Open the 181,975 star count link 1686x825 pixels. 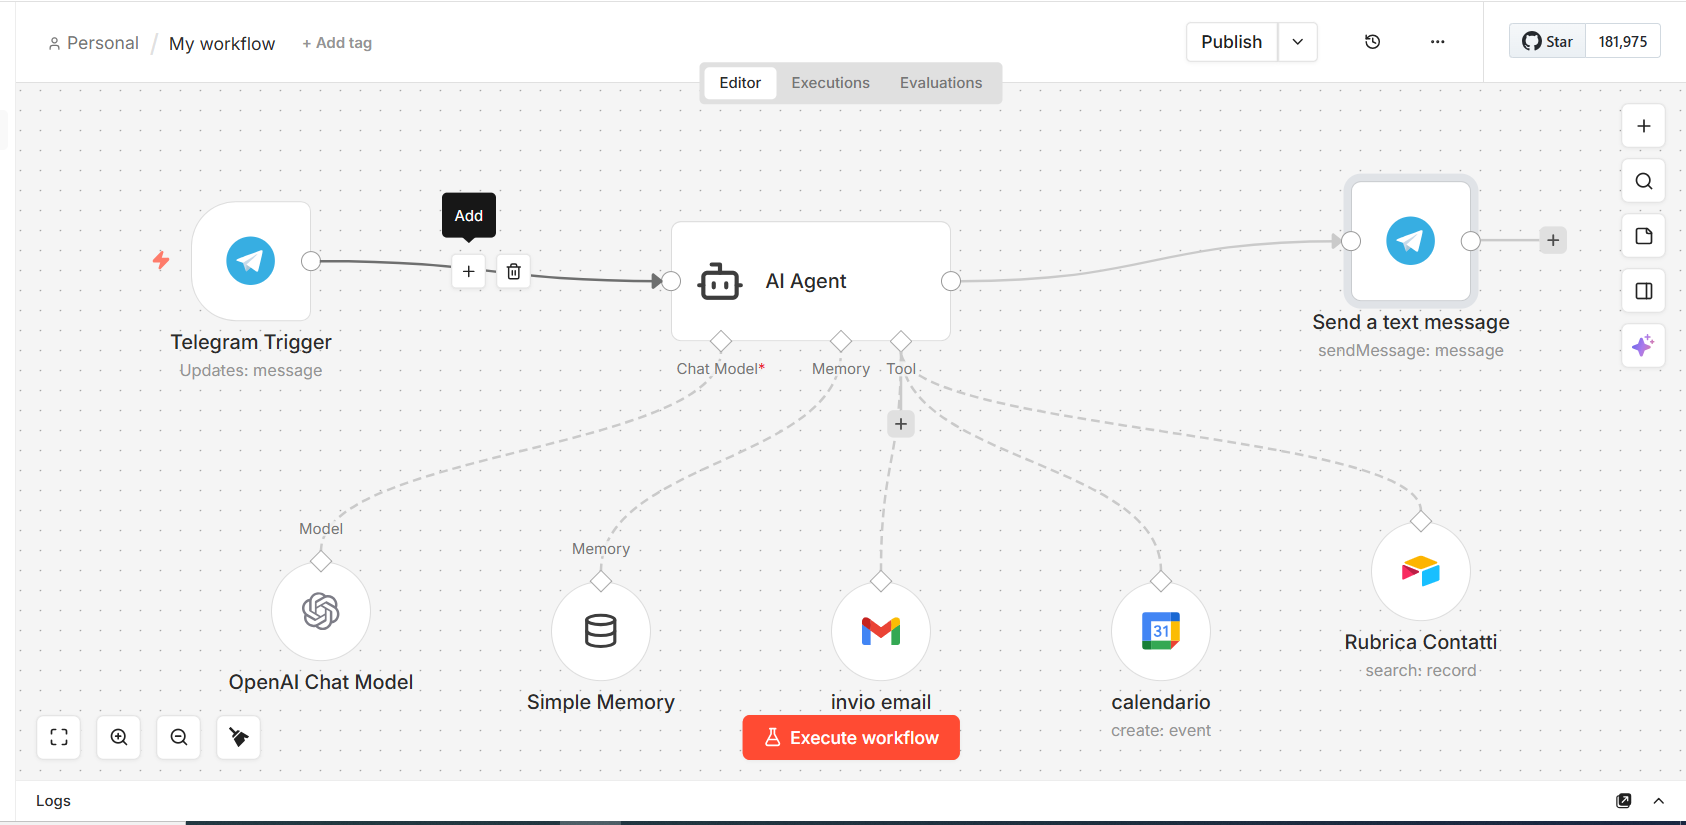[1623, 41]
